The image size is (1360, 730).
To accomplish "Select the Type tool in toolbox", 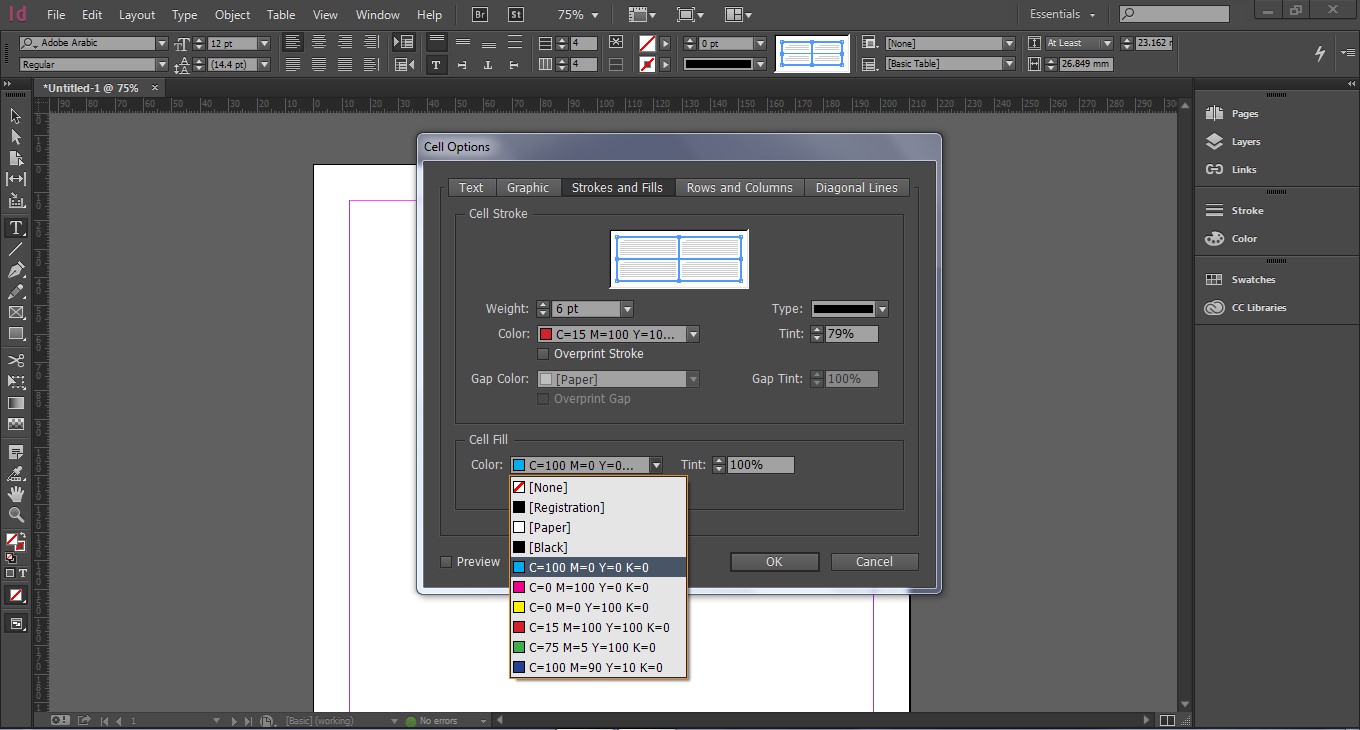I will (16, 228).
